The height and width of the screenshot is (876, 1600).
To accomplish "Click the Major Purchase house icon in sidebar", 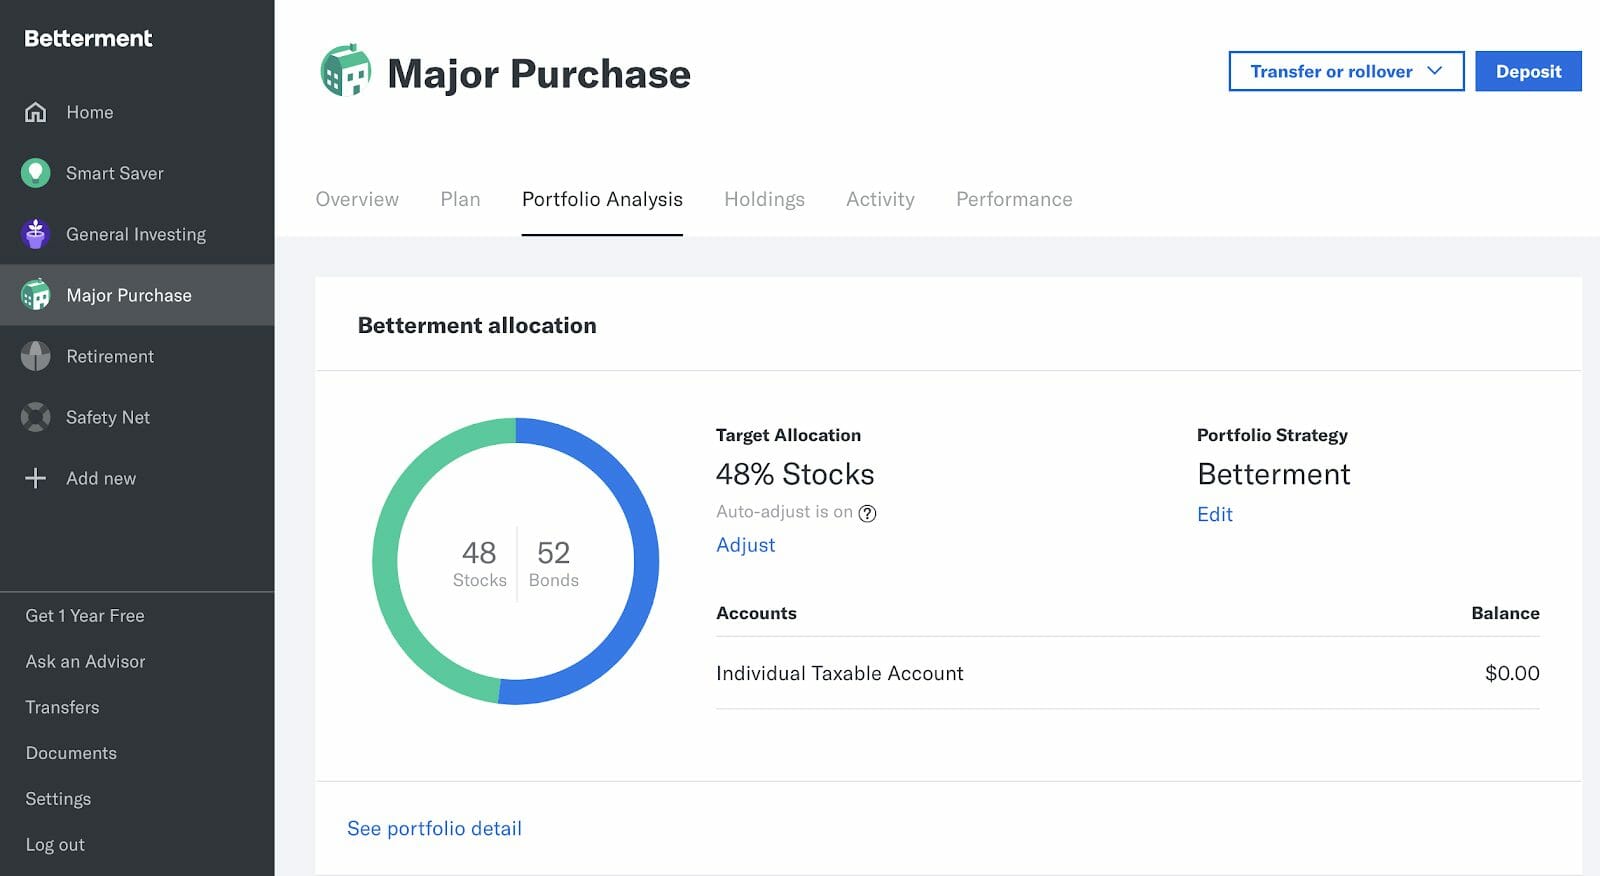I will pos(35,295).
